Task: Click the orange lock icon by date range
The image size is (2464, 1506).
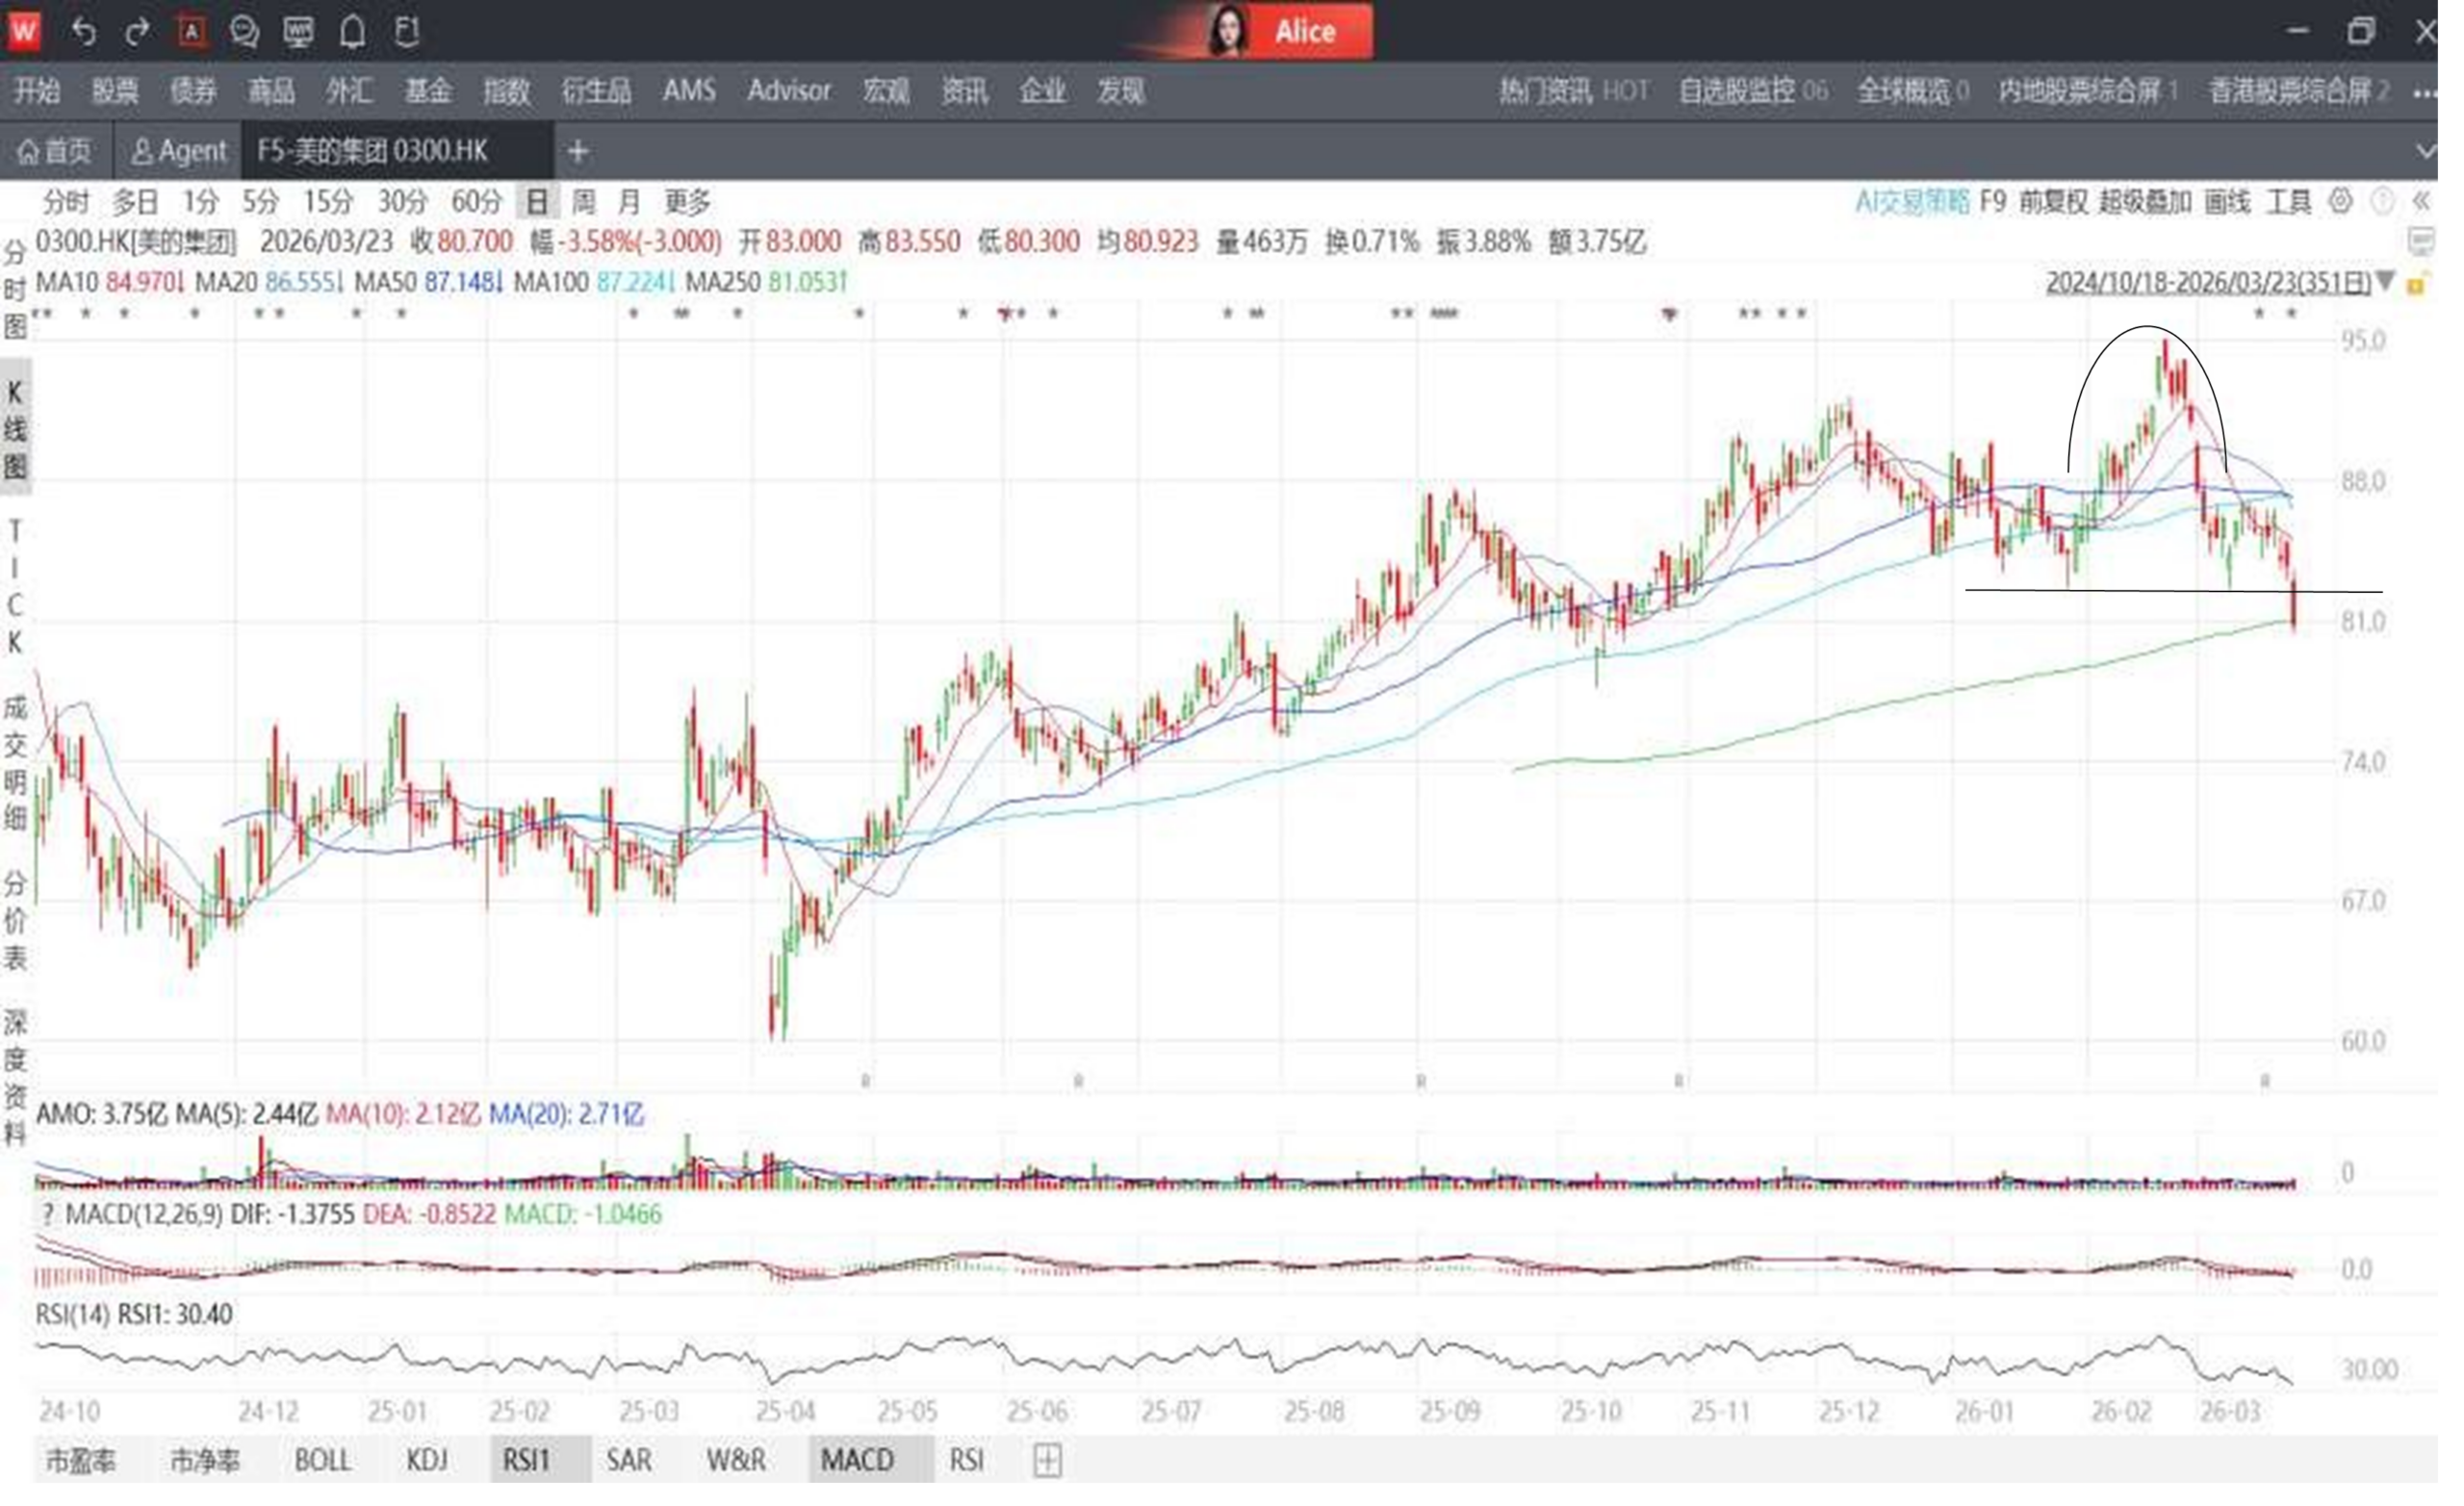Action: tap(2417, 284)
